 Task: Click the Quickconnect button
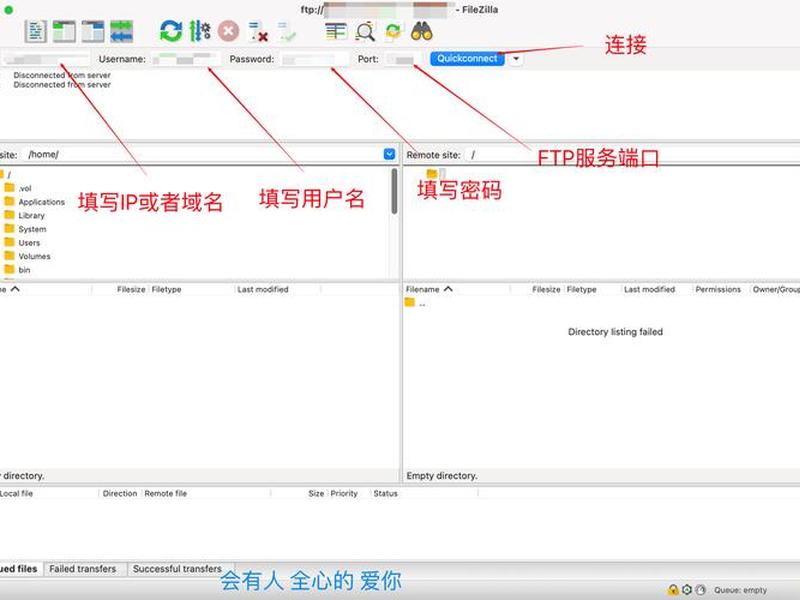[467, 59]
